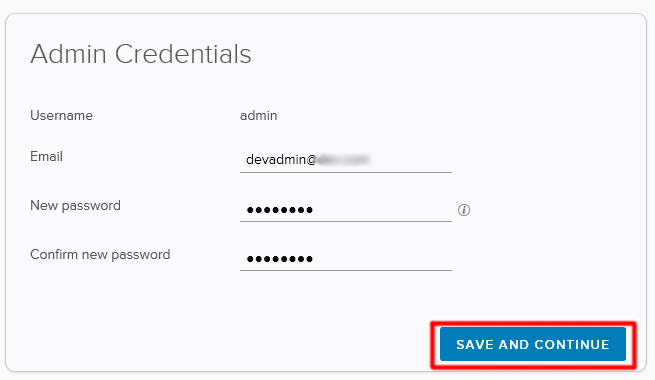The width and height of the screenshot is (655, 380).
Task: Click empty space after Confirm password dots
Action: tap(382, 259)
